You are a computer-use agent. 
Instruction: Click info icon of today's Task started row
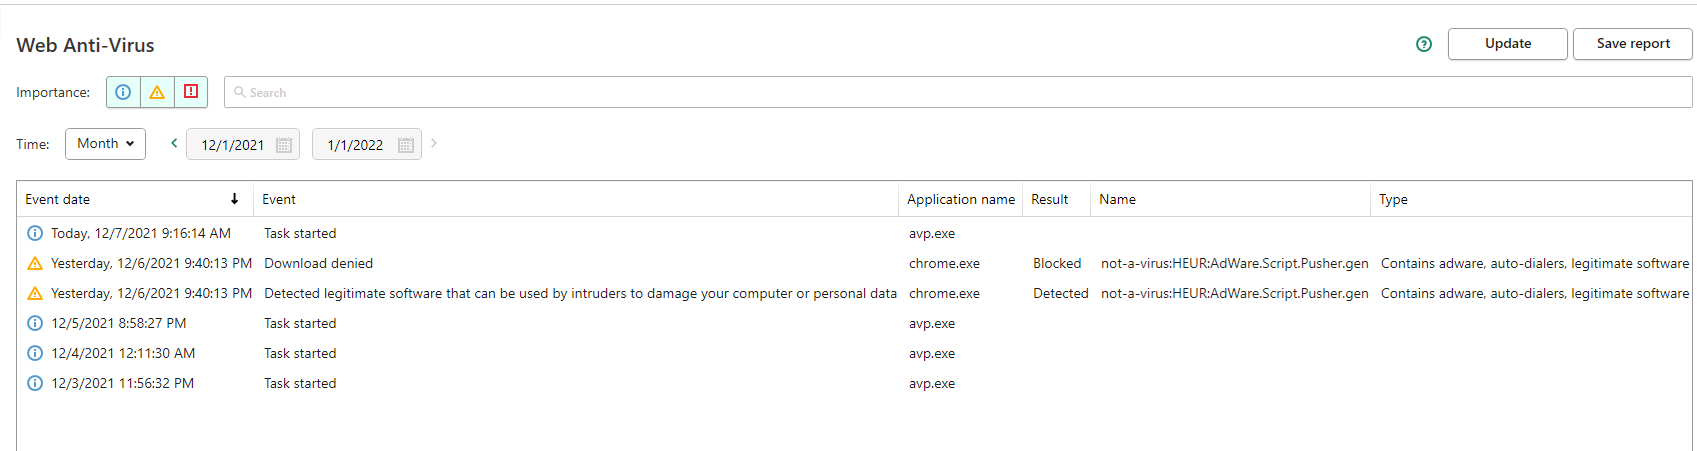35,233
